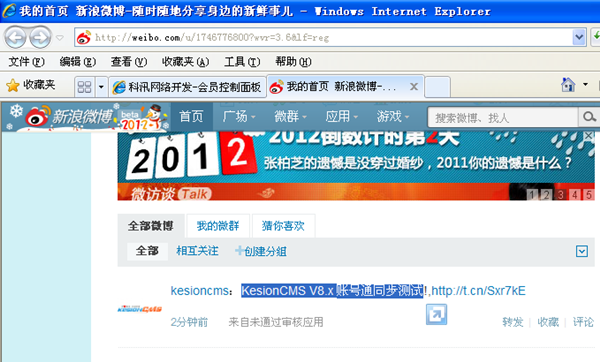Expand the tab list dropdown arrow
The image size is (600, 362).
(x=101, y=87)
